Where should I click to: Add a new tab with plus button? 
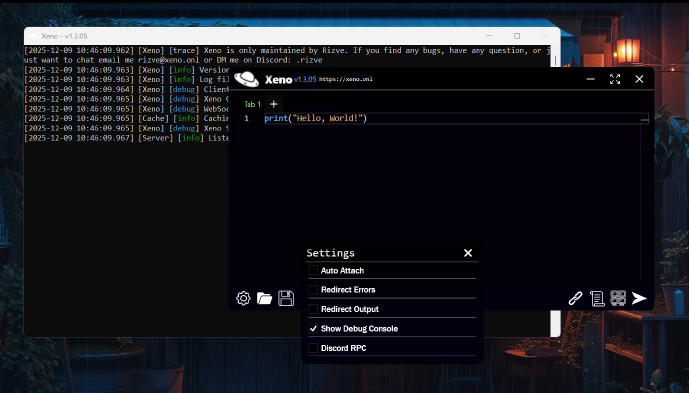[x=273, y=104]
